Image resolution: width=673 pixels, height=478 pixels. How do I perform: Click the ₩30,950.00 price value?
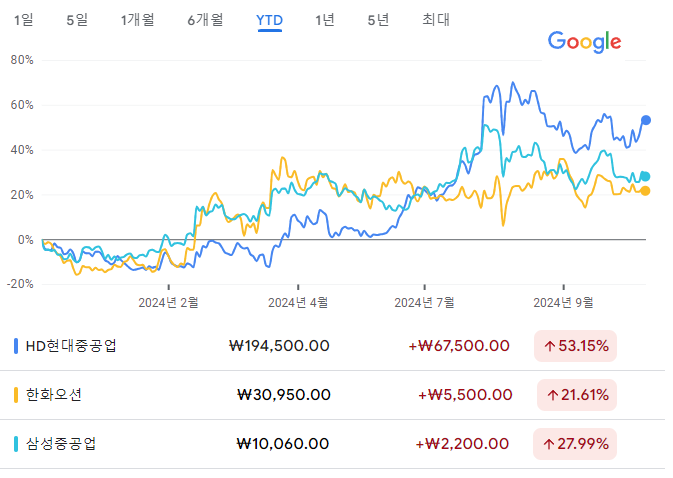click(284, 395)
